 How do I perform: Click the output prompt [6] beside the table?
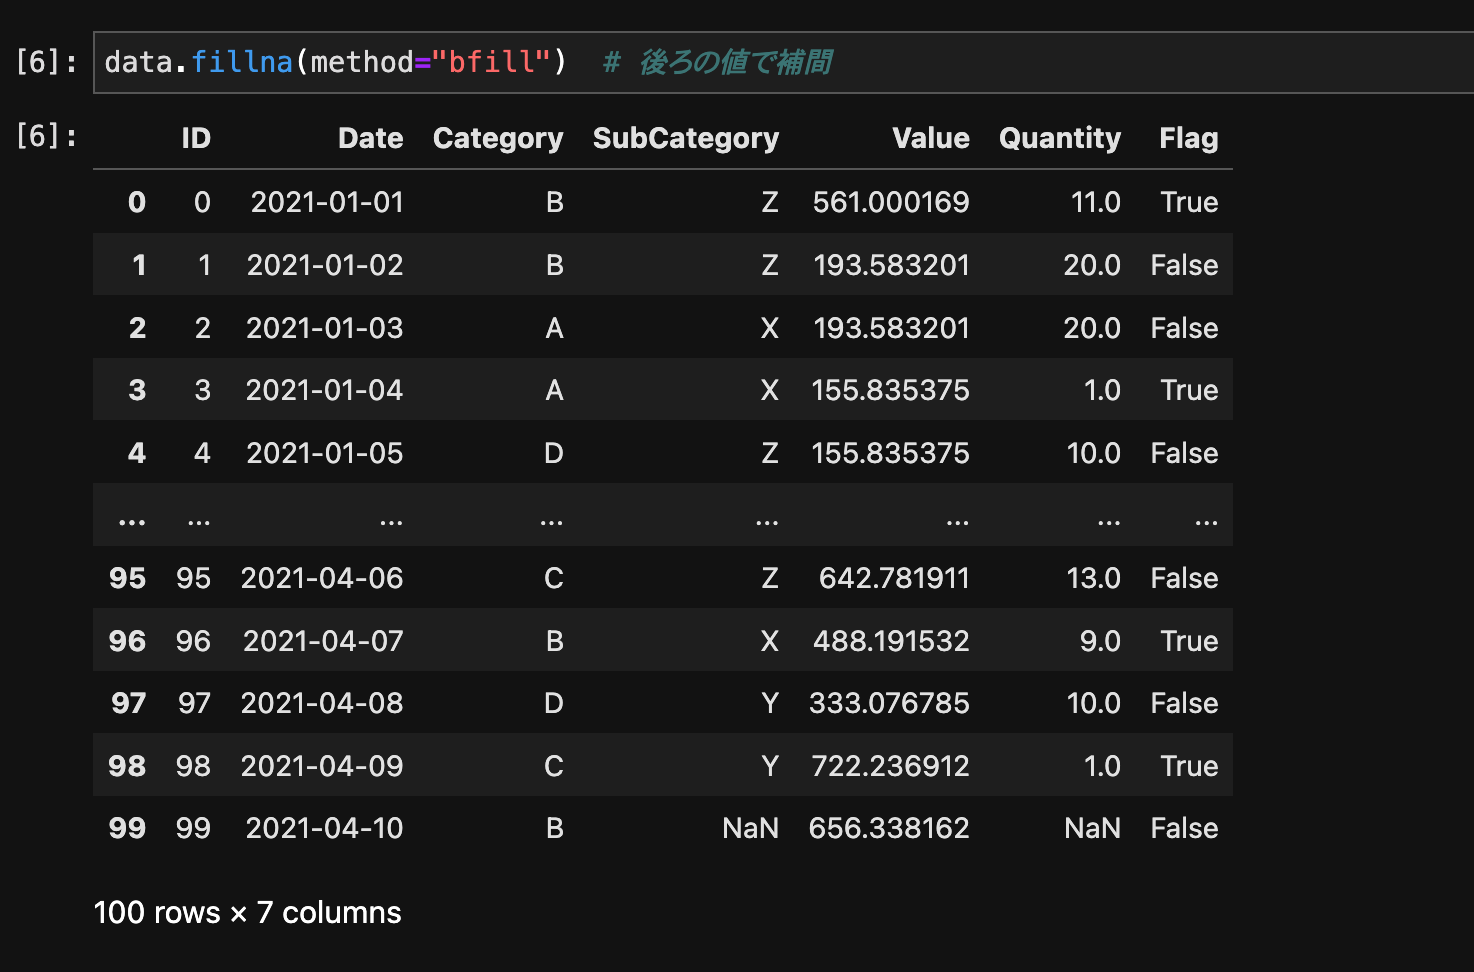point(46,136)
